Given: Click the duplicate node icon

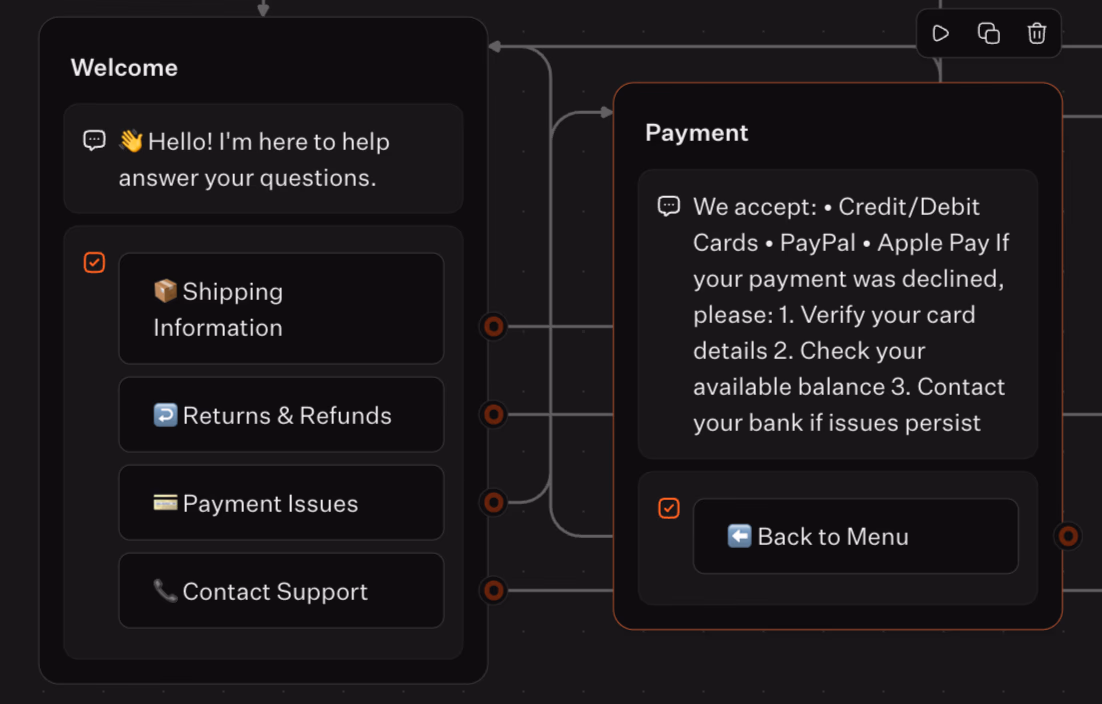Looking at the screenshot, I should tap(988, 33).
